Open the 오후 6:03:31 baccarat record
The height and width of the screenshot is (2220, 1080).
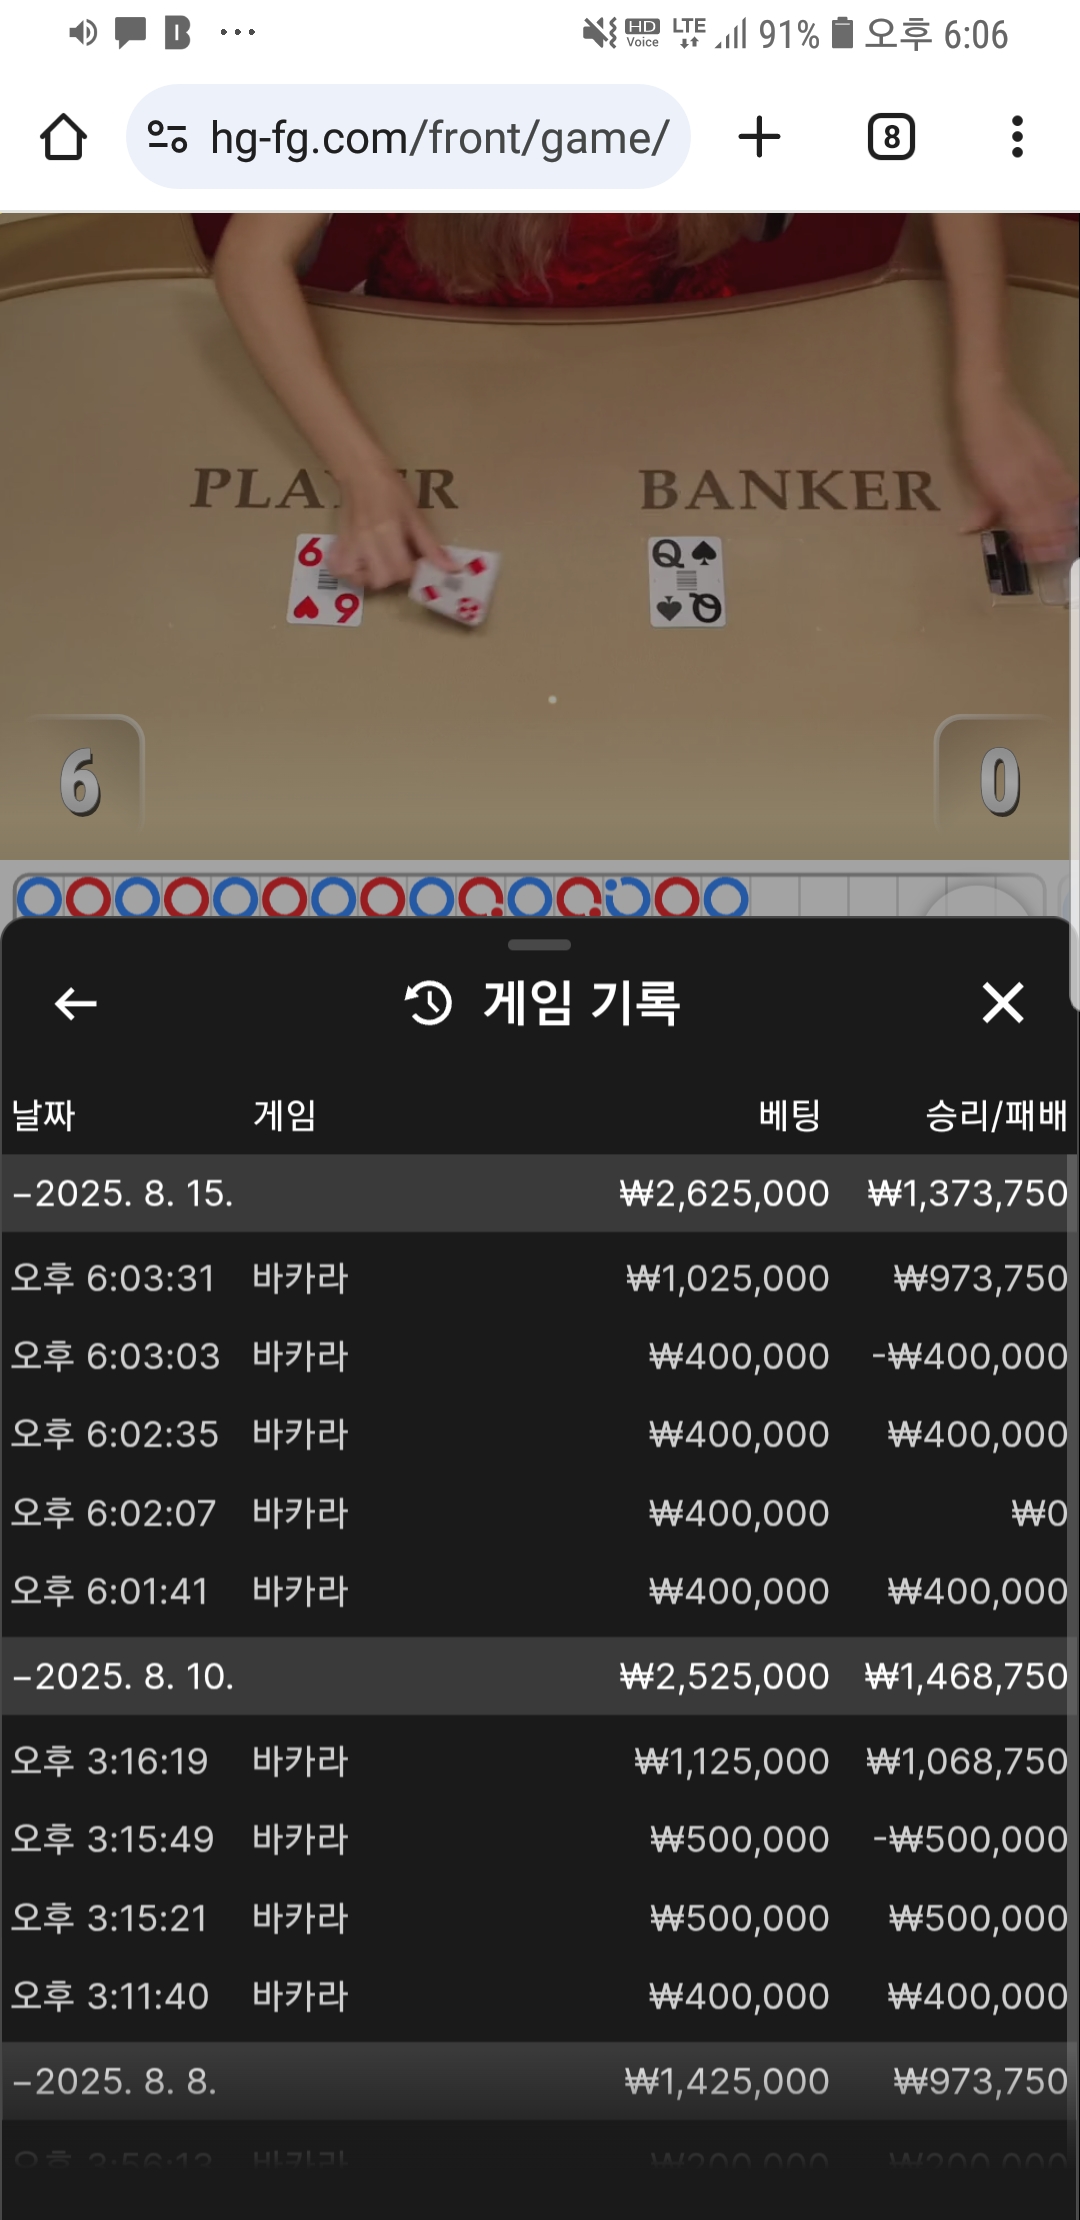tap(540, 1278)
